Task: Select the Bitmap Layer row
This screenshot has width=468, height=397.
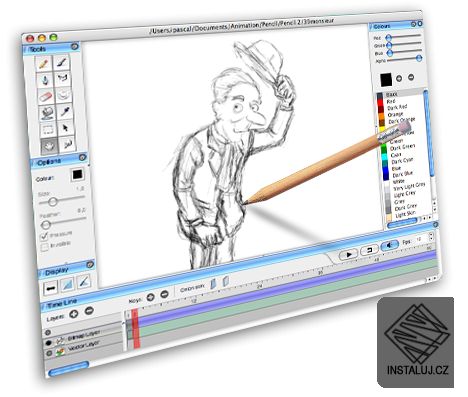Action: [83, 337]
